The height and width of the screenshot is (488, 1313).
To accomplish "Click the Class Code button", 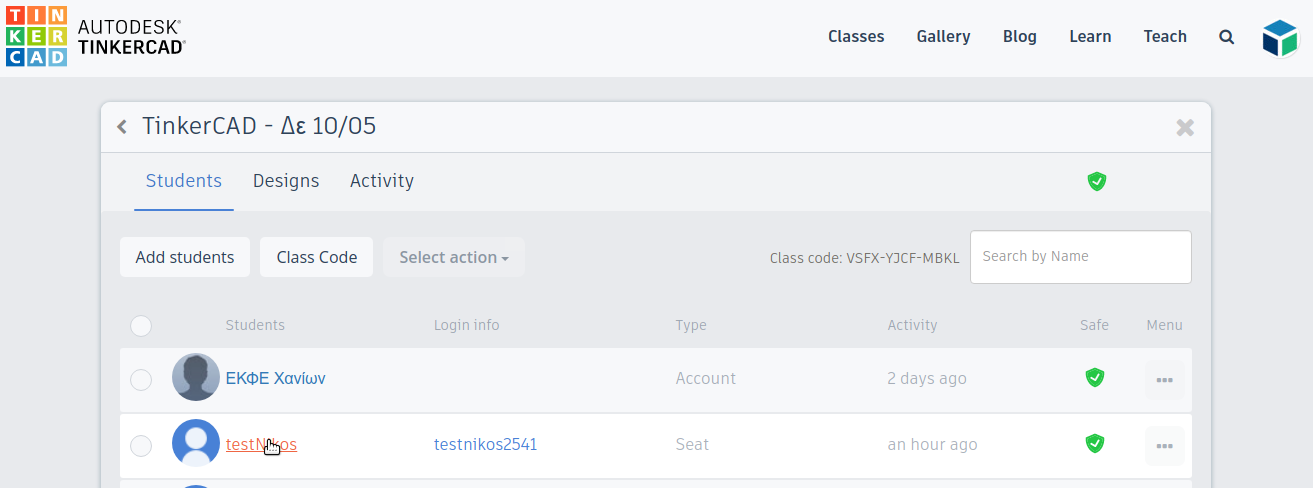I will point(317,257).
